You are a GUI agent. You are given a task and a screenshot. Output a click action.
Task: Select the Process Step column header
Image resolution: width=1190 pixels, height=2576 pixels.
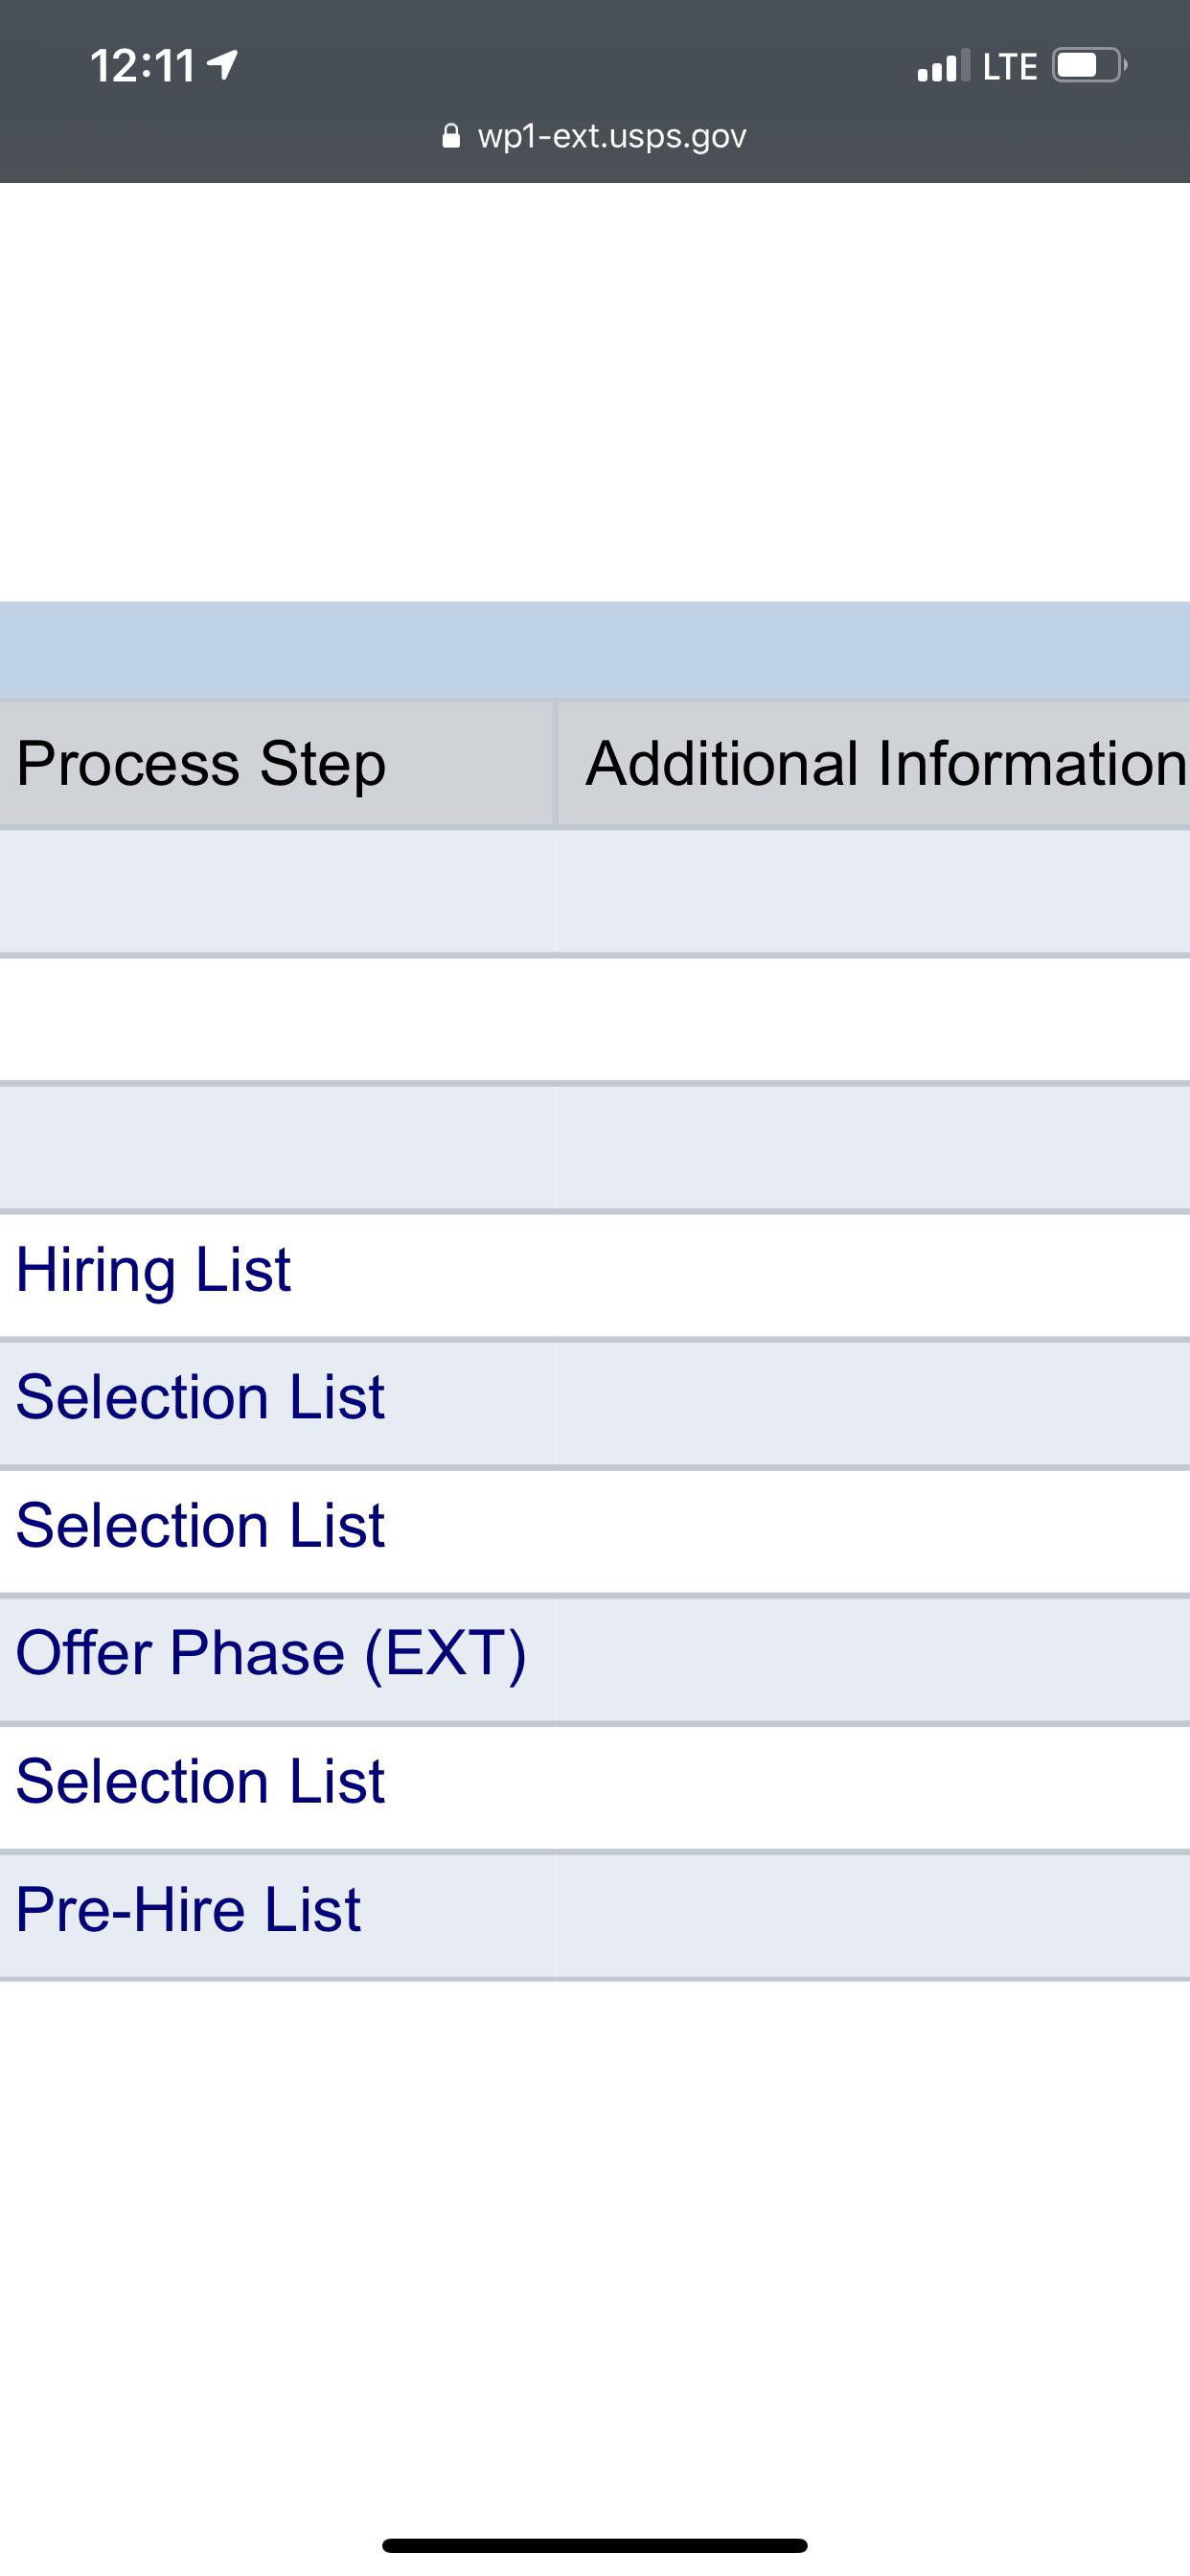(x=201, y=763)
